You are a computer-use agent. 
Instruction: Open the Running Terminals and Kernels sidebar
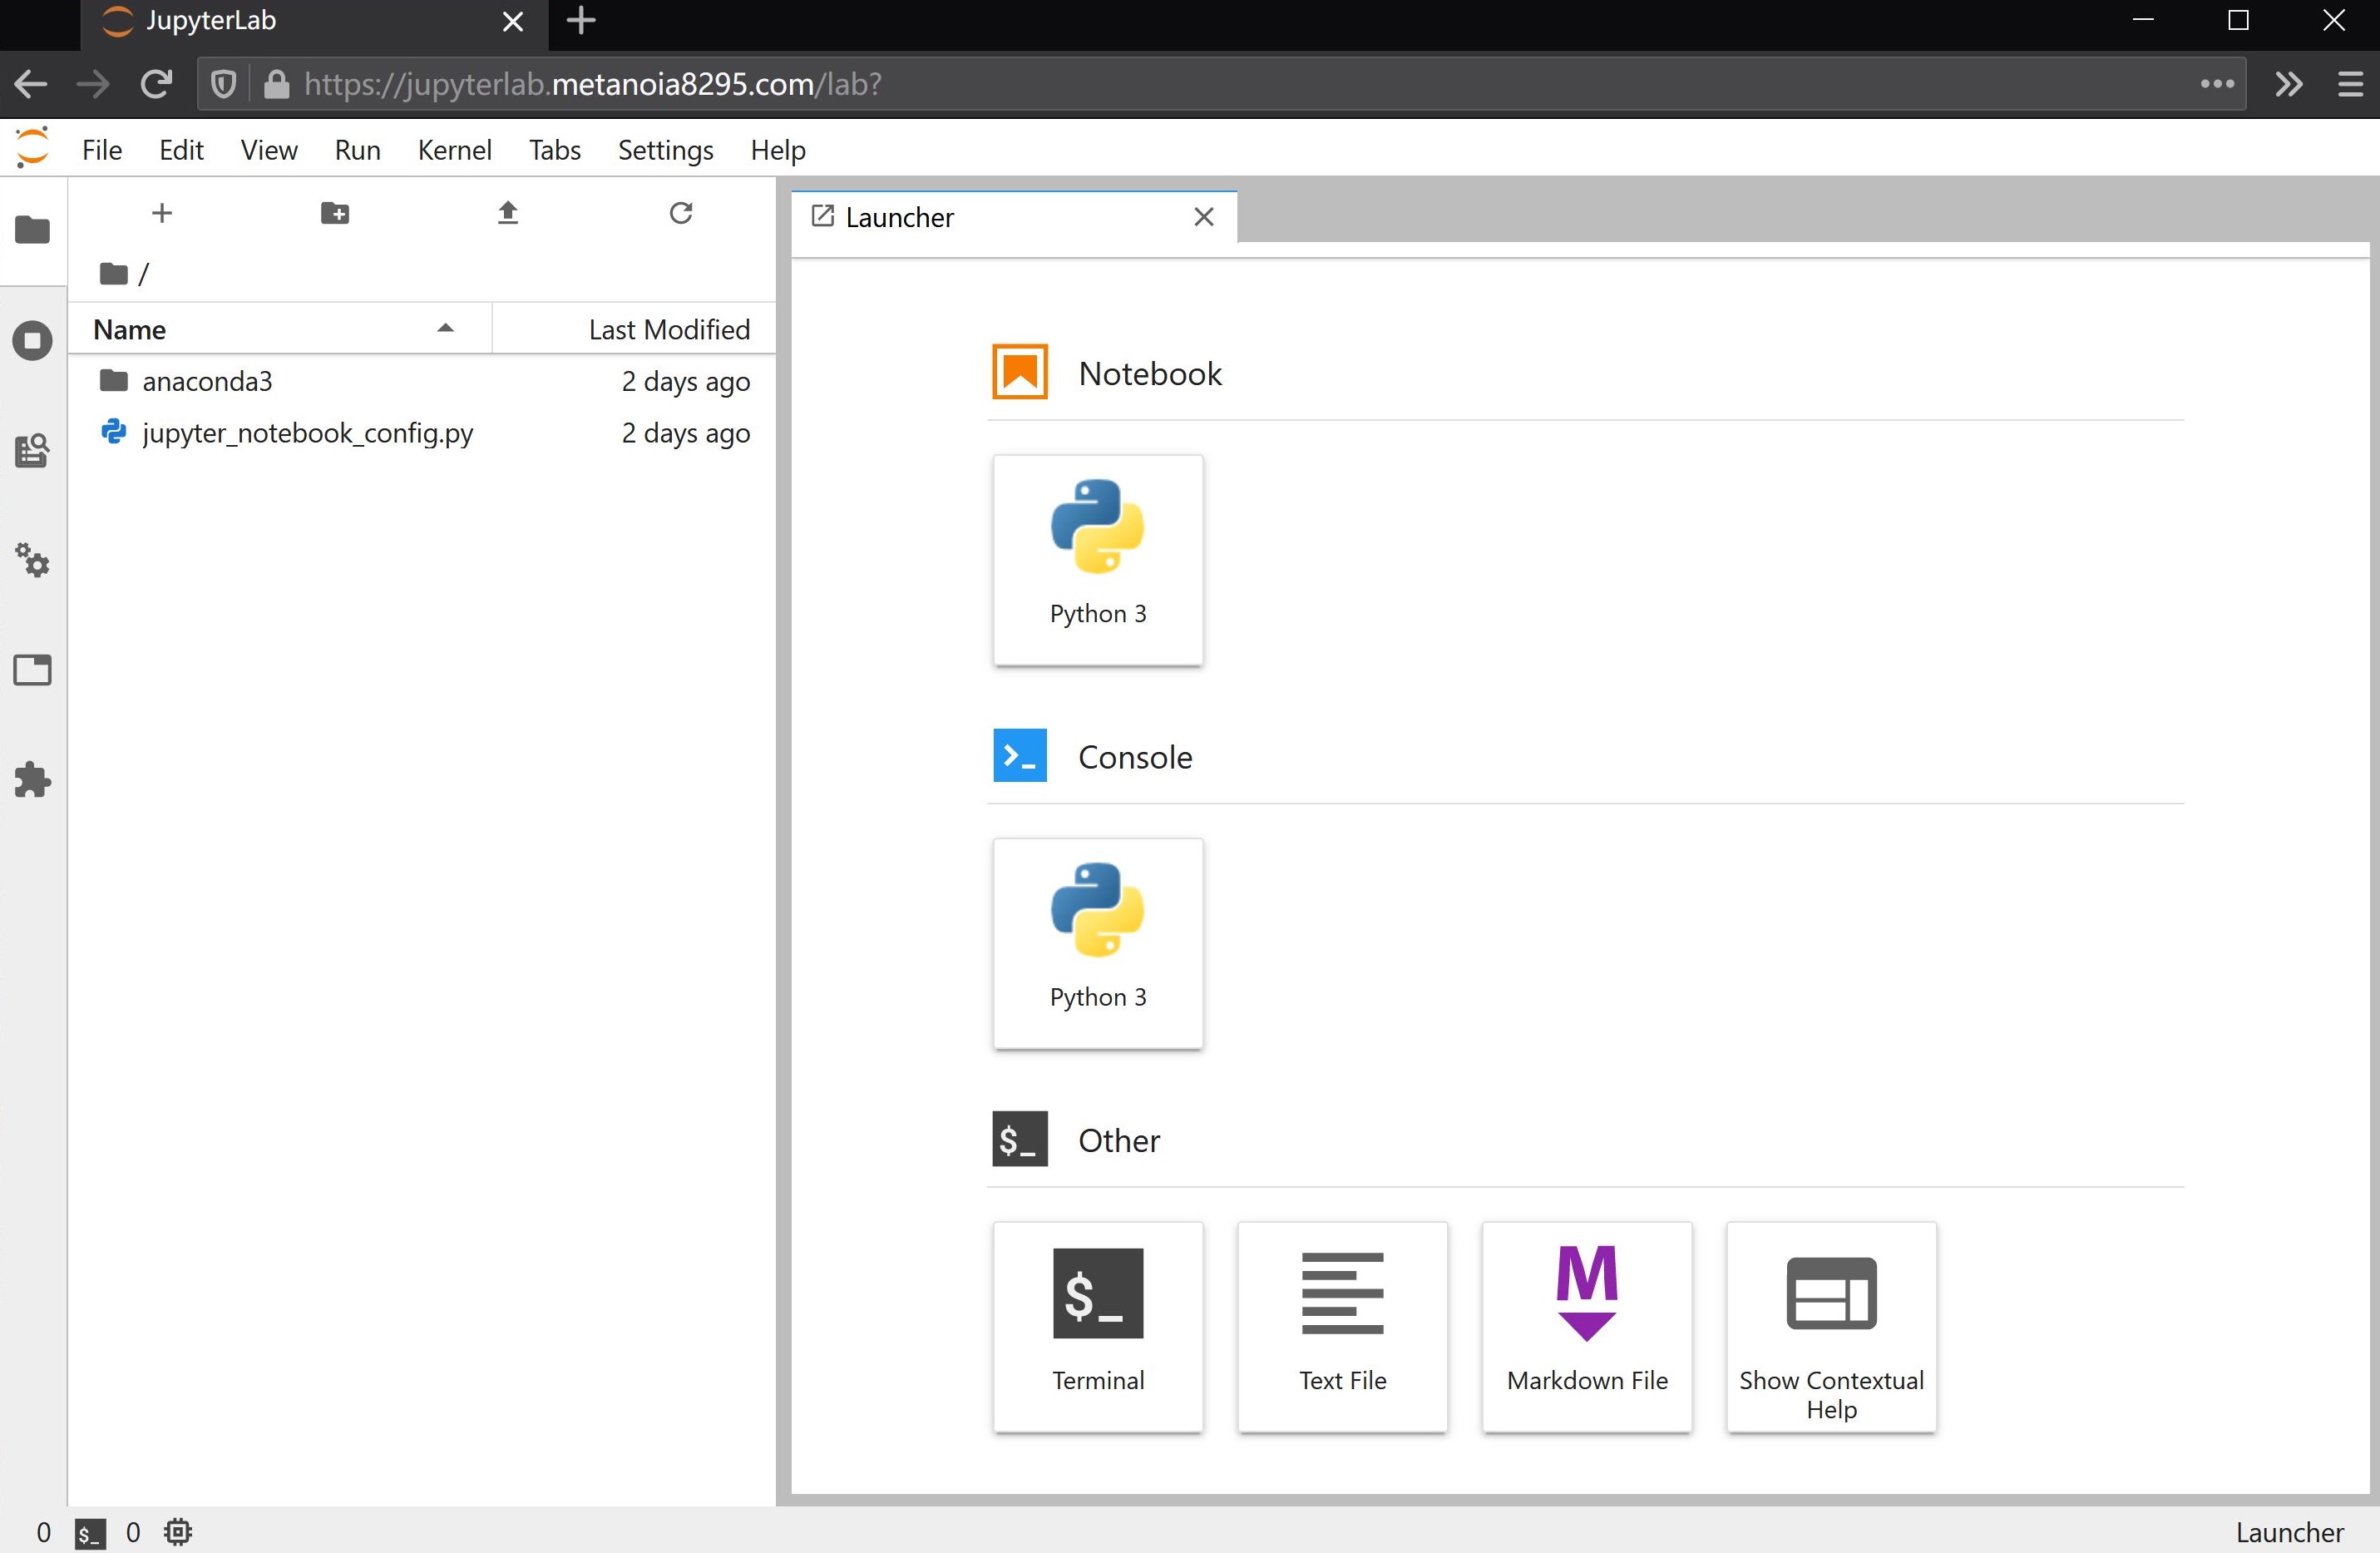pos(32,341)
